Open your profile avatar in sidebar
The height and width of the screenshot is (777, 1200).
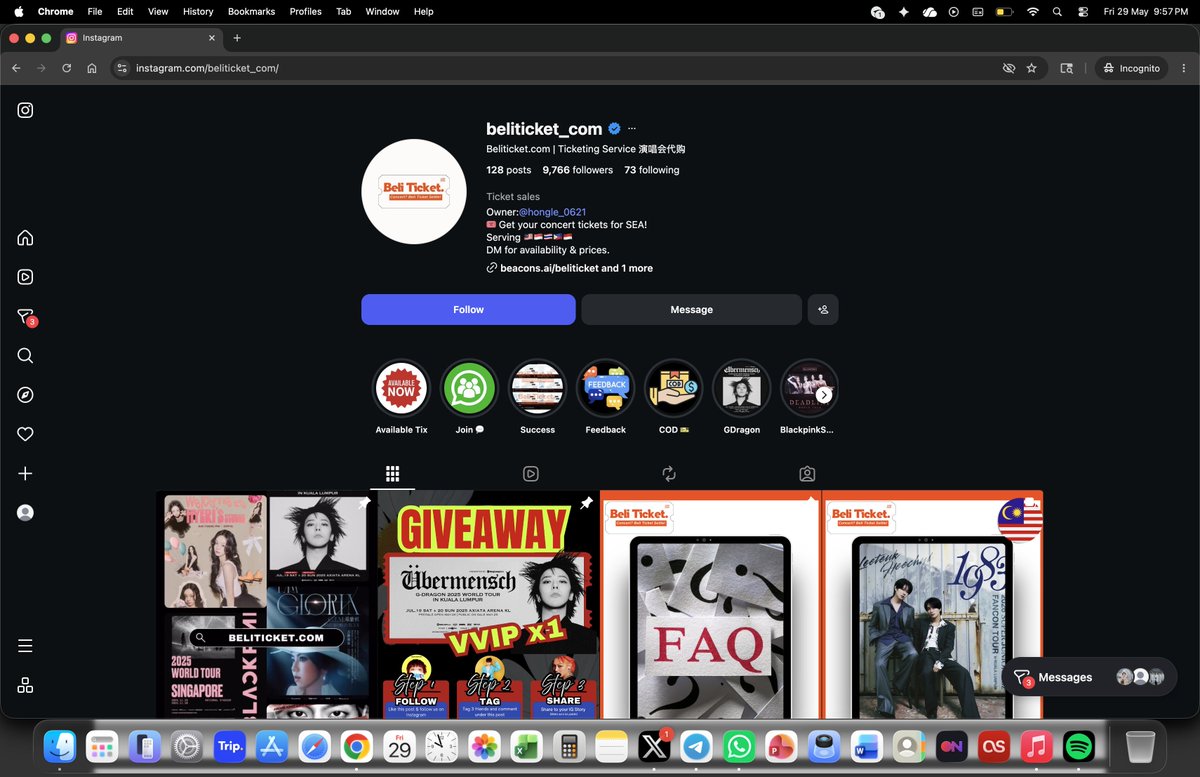tap(26, 513)
